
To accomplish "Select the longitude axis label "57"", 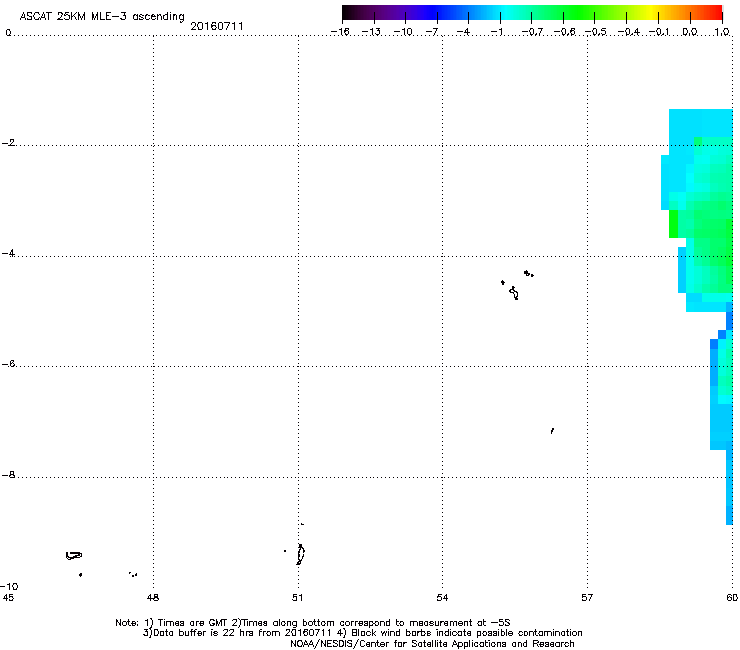I will point(587,598).
